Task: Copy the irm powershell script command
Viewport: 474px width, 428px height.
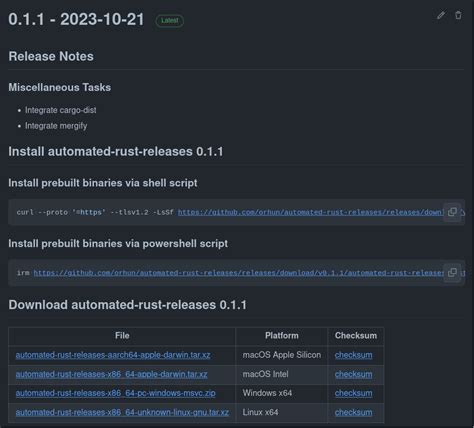Action: (452, 273)
